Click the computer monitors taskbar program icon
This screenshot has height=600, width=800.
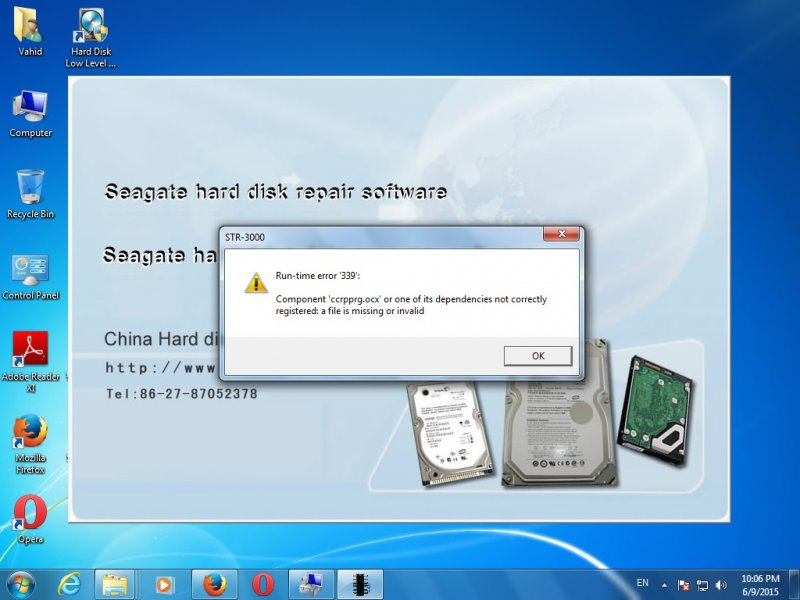pos(311,585)
